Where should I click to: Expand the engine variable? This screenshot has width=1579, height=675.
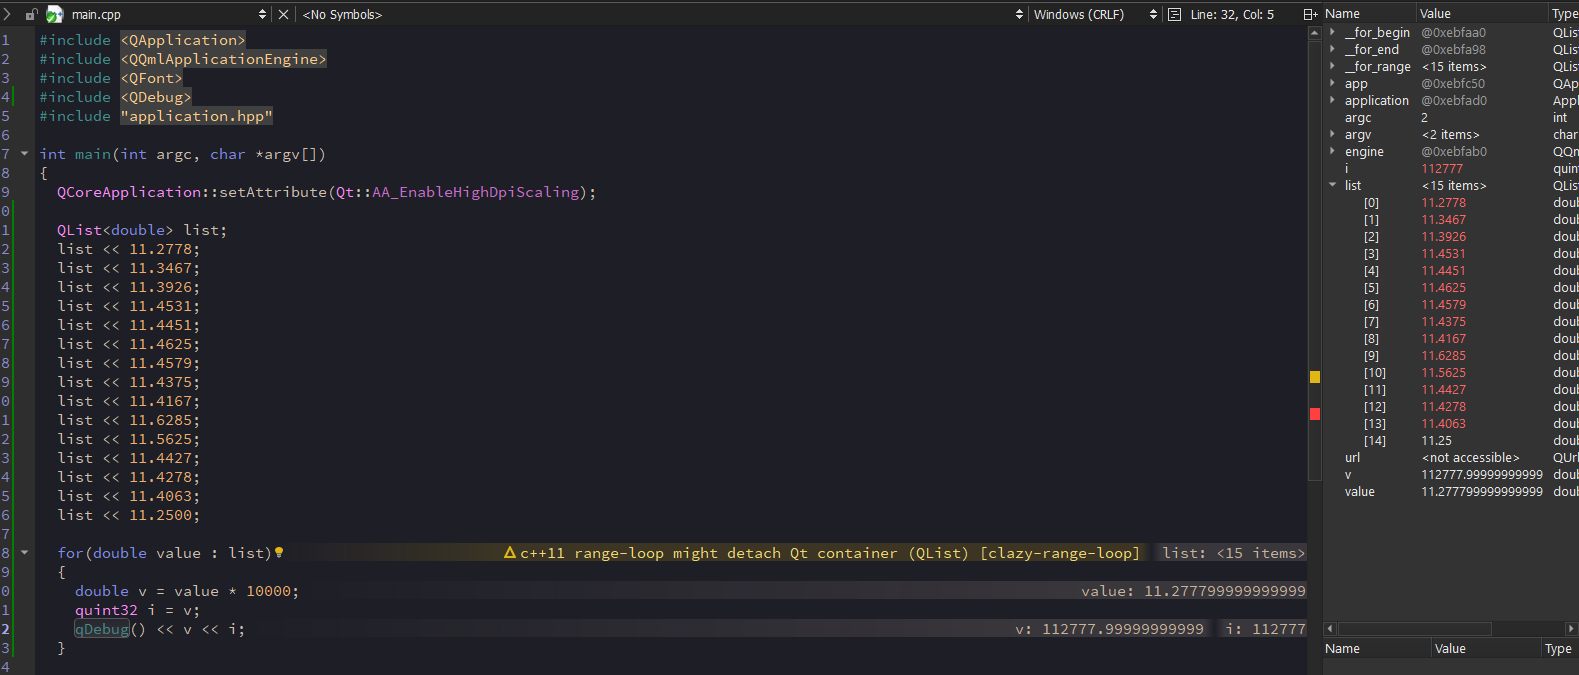(1332, 151)
